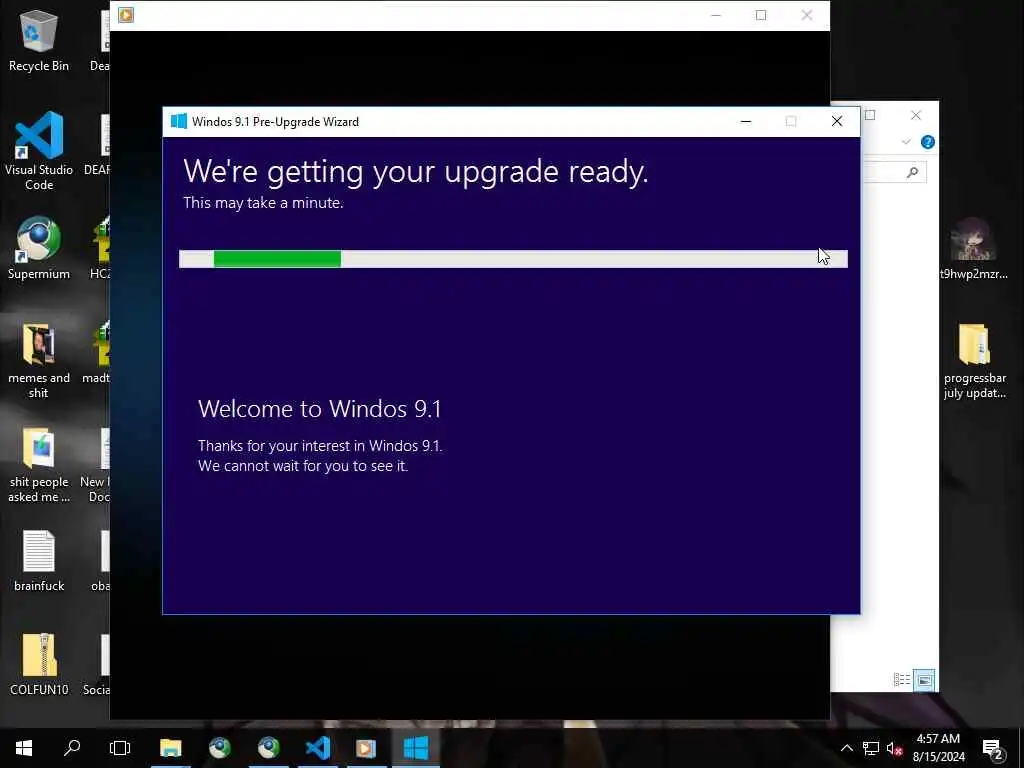The image size is (1024, 768).
Task: Click 'This may take a minute.' text
Action: coord(263,203)
